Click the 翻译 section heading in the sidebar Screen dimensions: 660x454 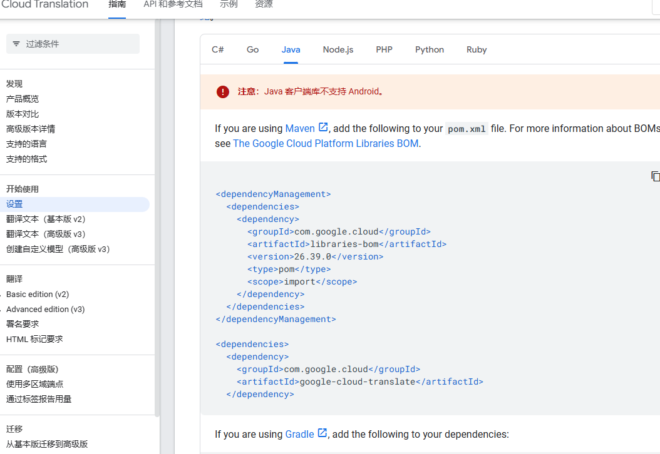point(14,279)
